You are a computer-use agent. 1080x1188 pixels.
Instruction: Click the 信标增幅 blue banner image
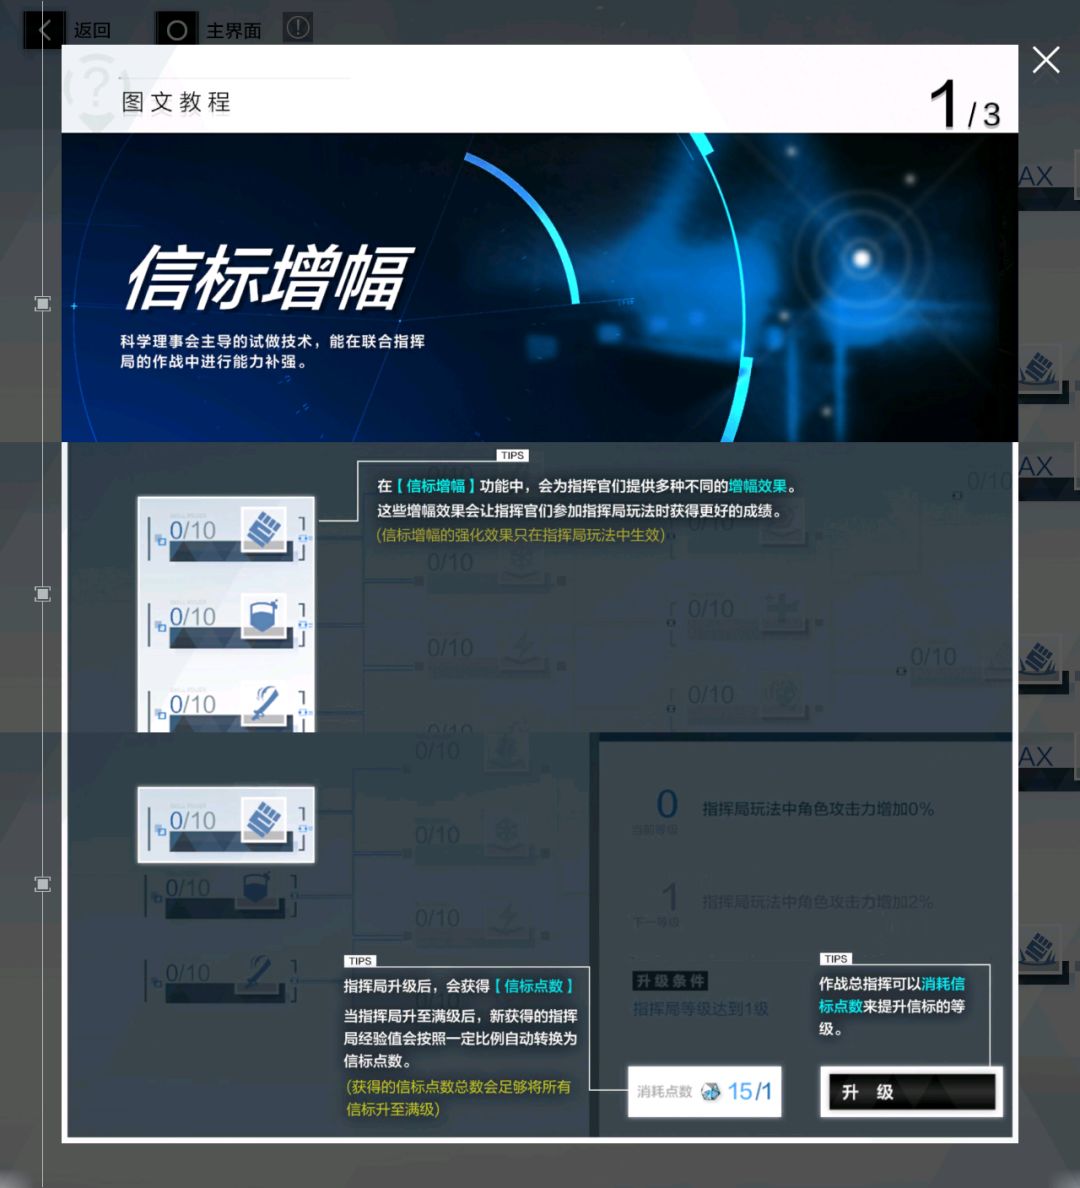(x=540, y=287)
